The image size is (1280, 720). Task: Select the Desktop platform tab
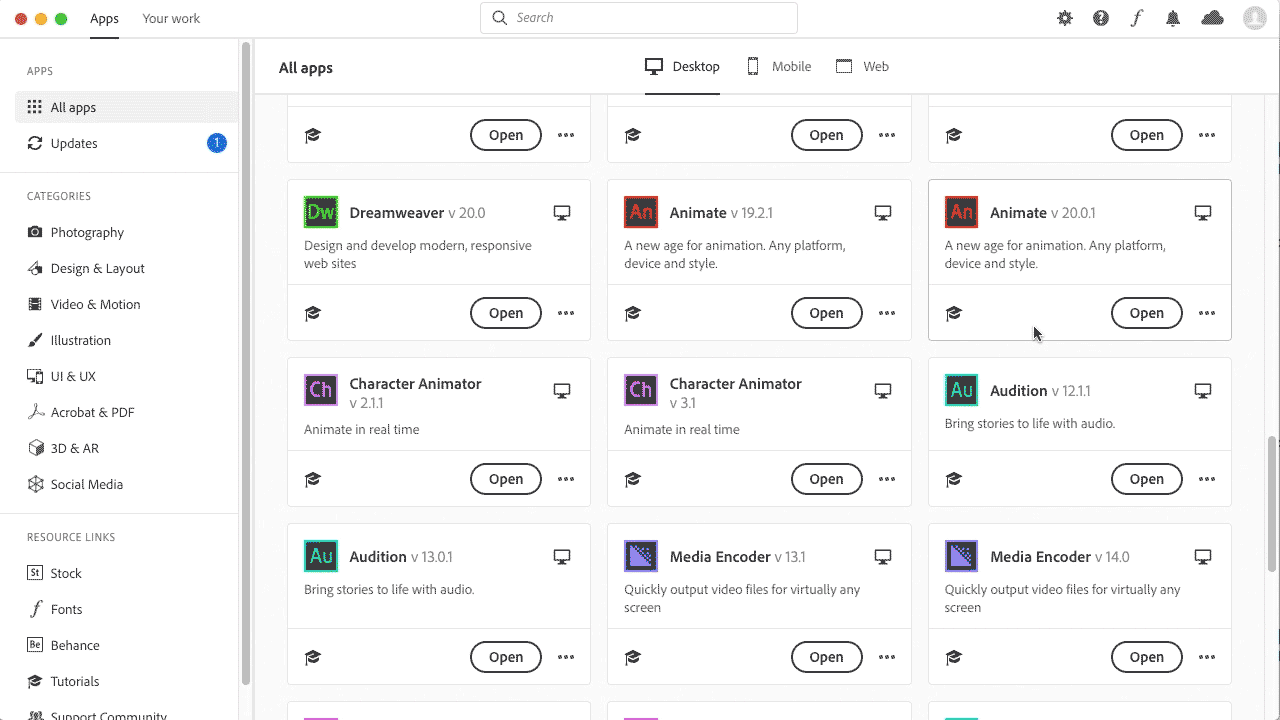pos(682,67)
